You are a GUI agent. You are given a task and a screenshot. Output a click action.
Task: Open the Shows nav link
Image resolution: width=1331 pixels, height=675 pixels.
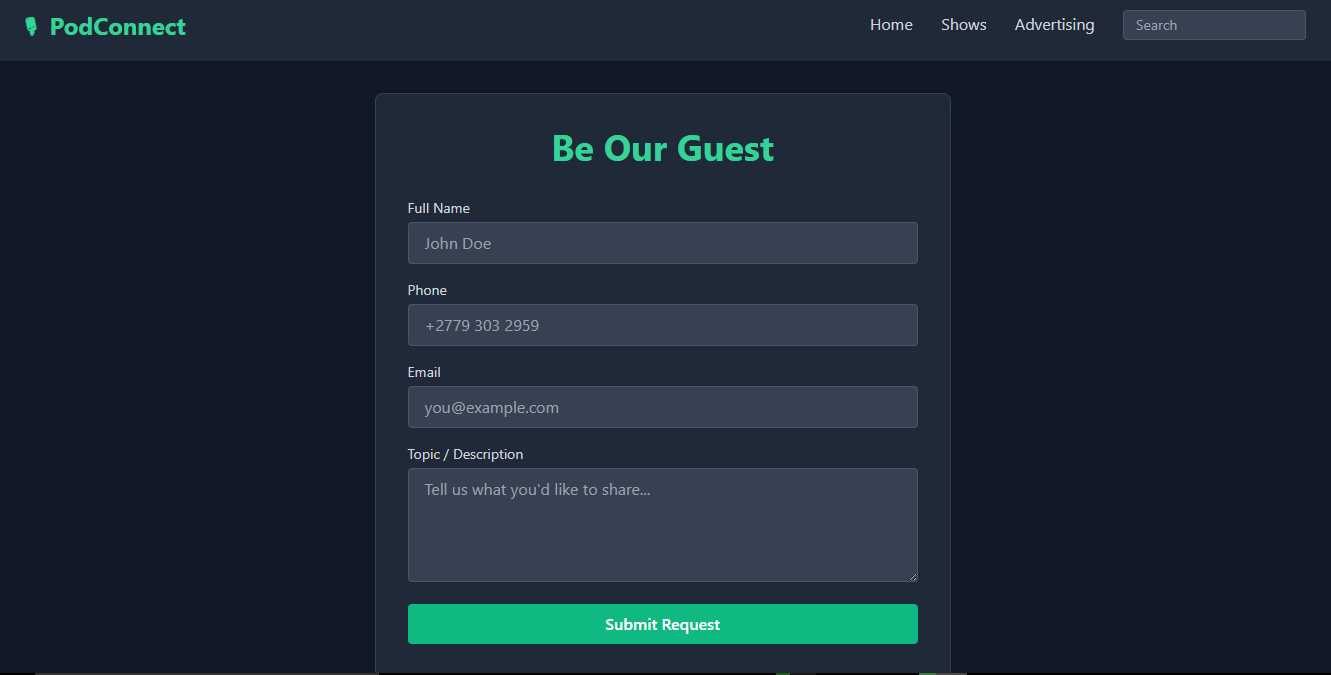point(963,25)
